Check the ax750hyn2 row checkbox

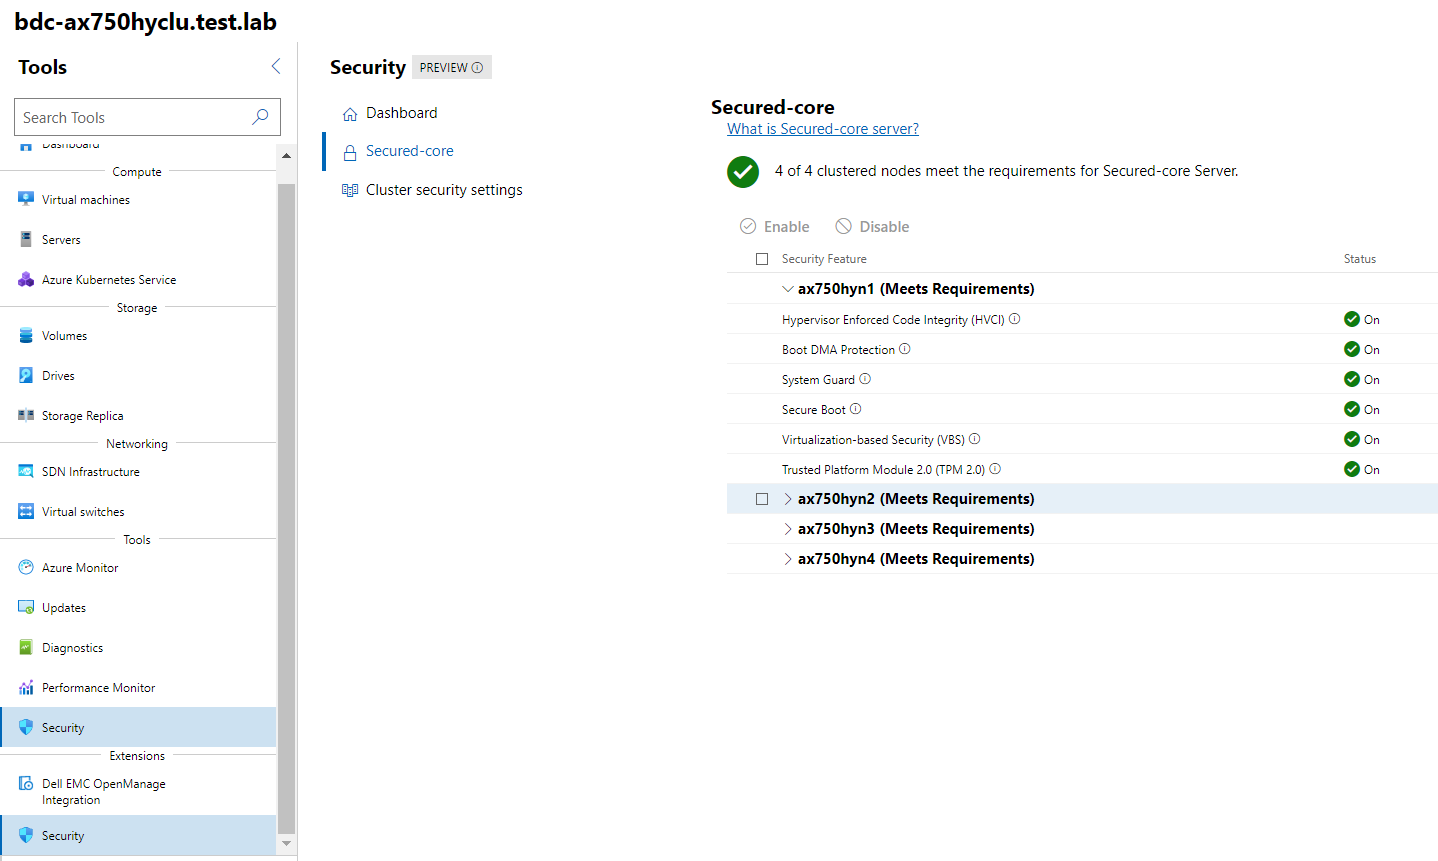[762, 499]
